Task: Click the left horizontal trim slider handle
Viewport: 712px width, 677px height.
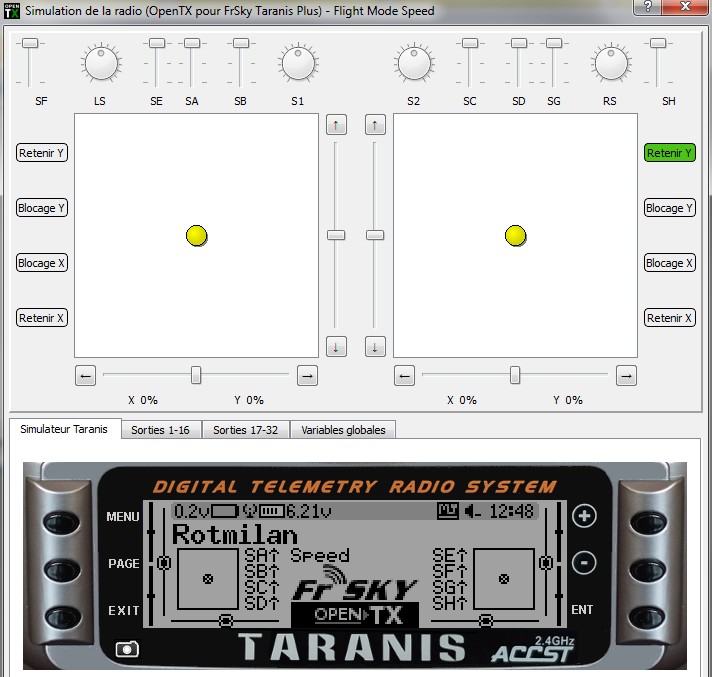Action: (196, 375)
